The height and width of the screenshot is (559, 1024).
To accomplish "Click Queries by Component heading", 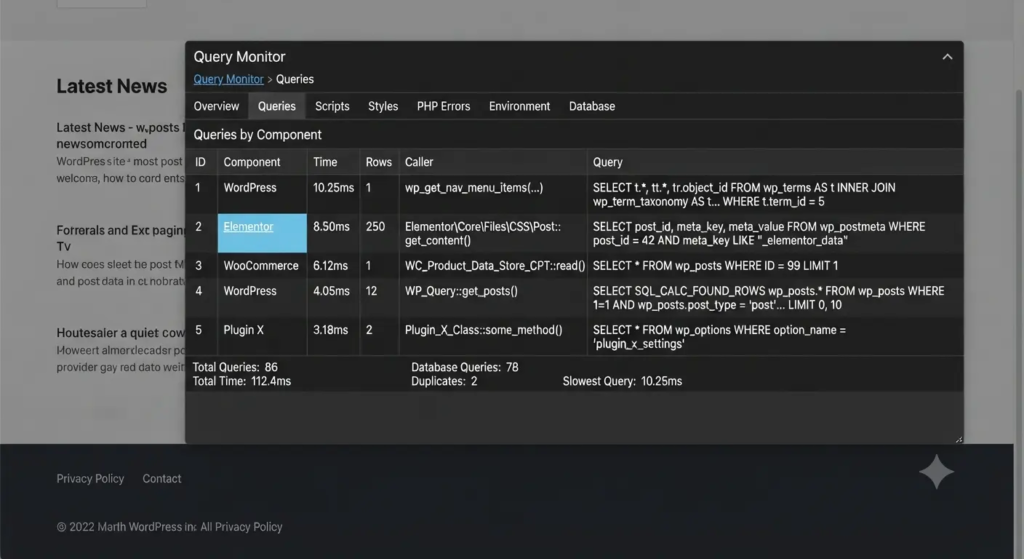I will (x=257, y=135).
